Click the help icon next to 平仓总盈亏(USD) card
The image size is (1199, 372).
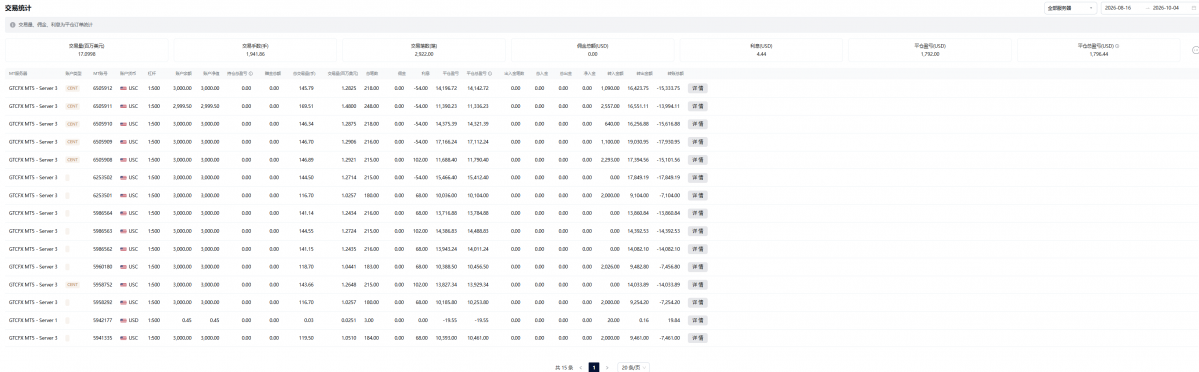[x=1117, y=46]
